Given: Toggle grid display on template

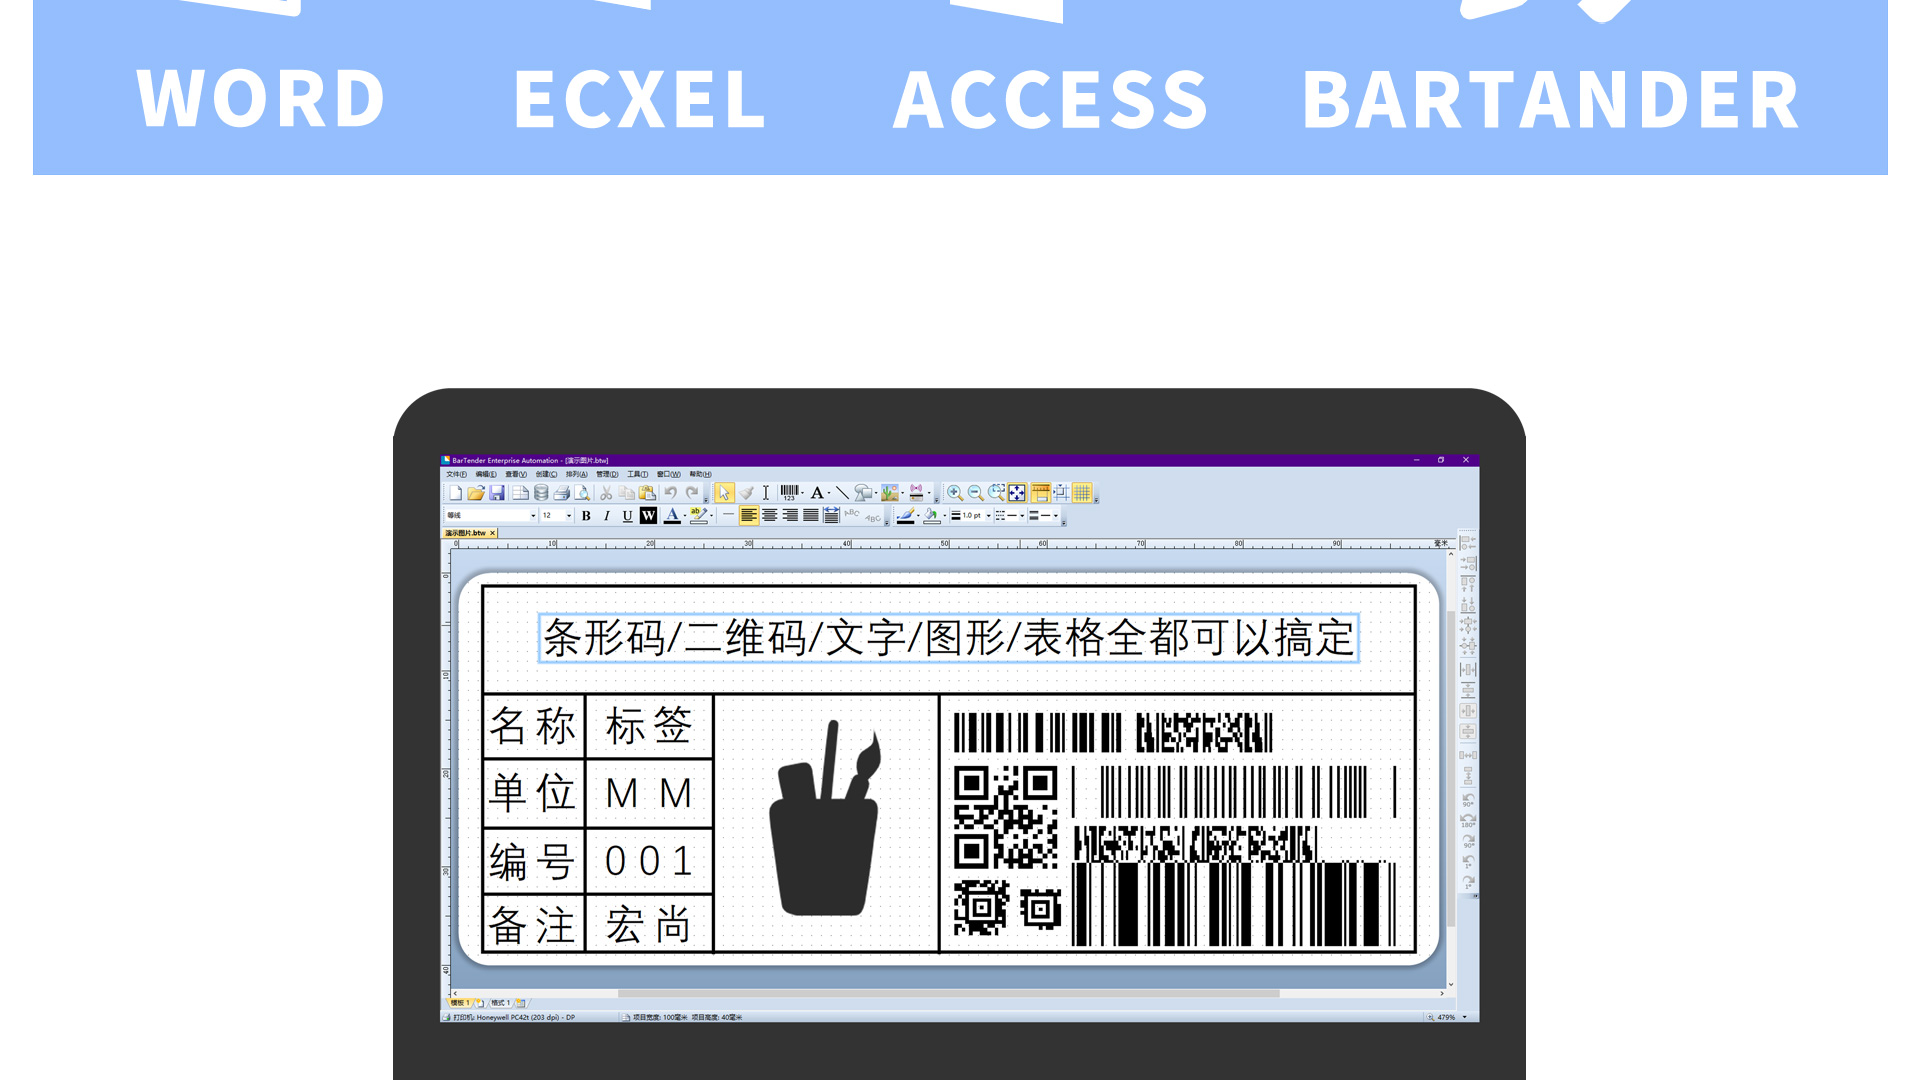Looking at the screenshot, I should (x=1082, y=493).
